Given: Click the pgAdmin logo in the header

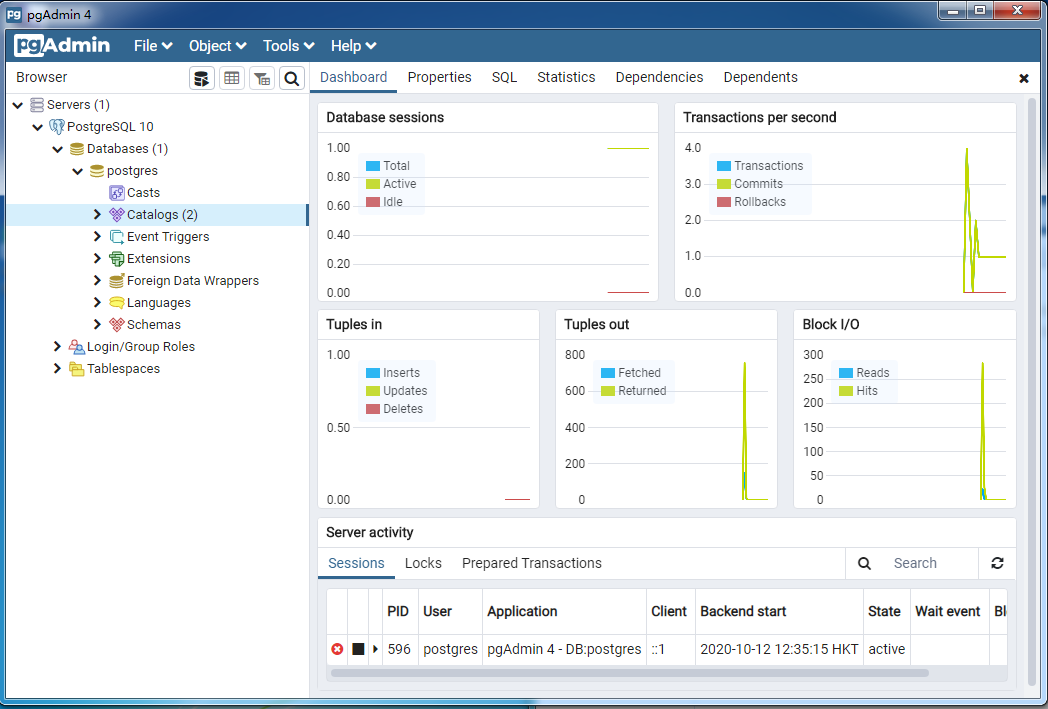Looking at the screenshot, I should (x=62, y=45).
